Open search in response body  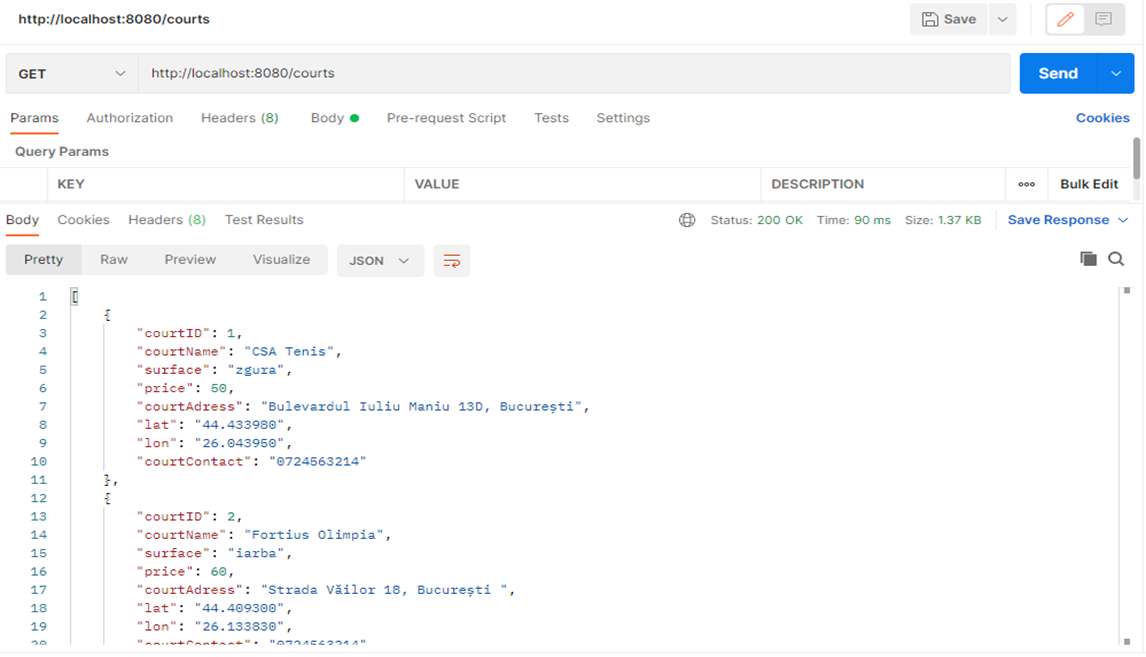[x=1116, y=258]
